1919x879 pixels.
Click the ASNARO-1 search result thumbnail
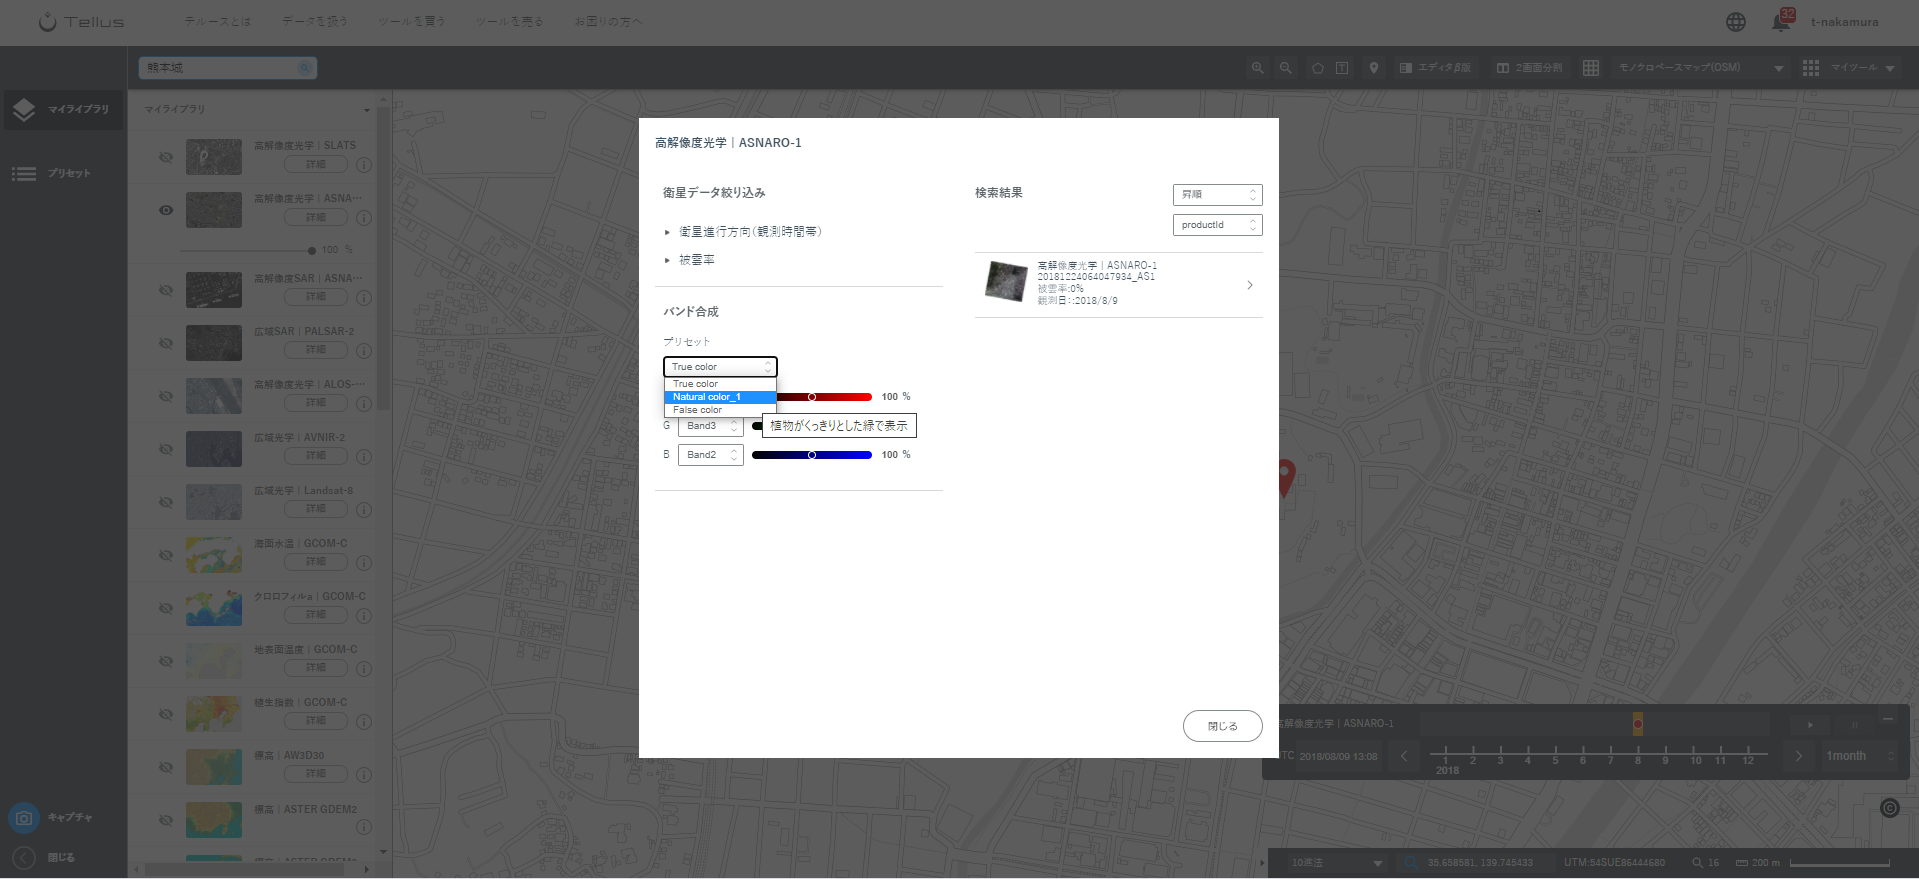pyautogui.click(x=1006, y=282)
